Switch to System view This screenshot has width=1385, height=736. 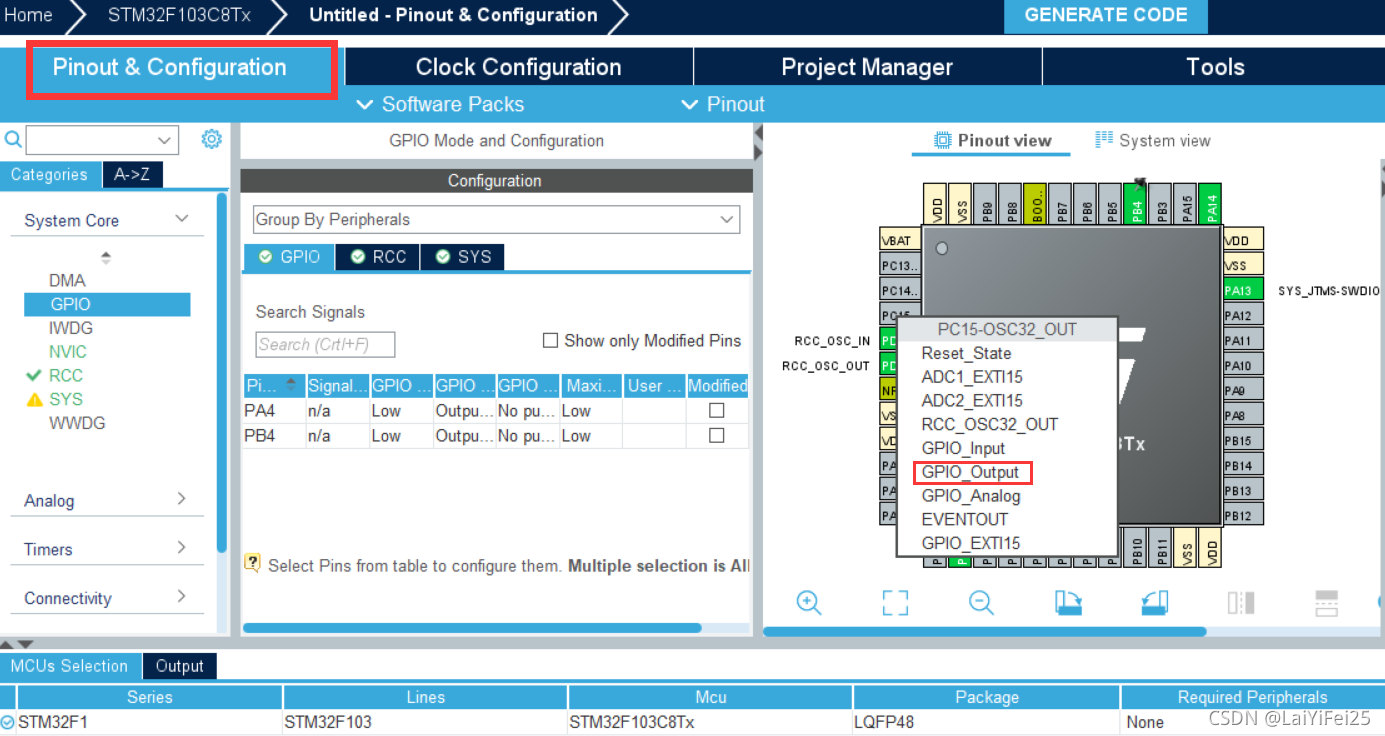tap(1152, 140)
